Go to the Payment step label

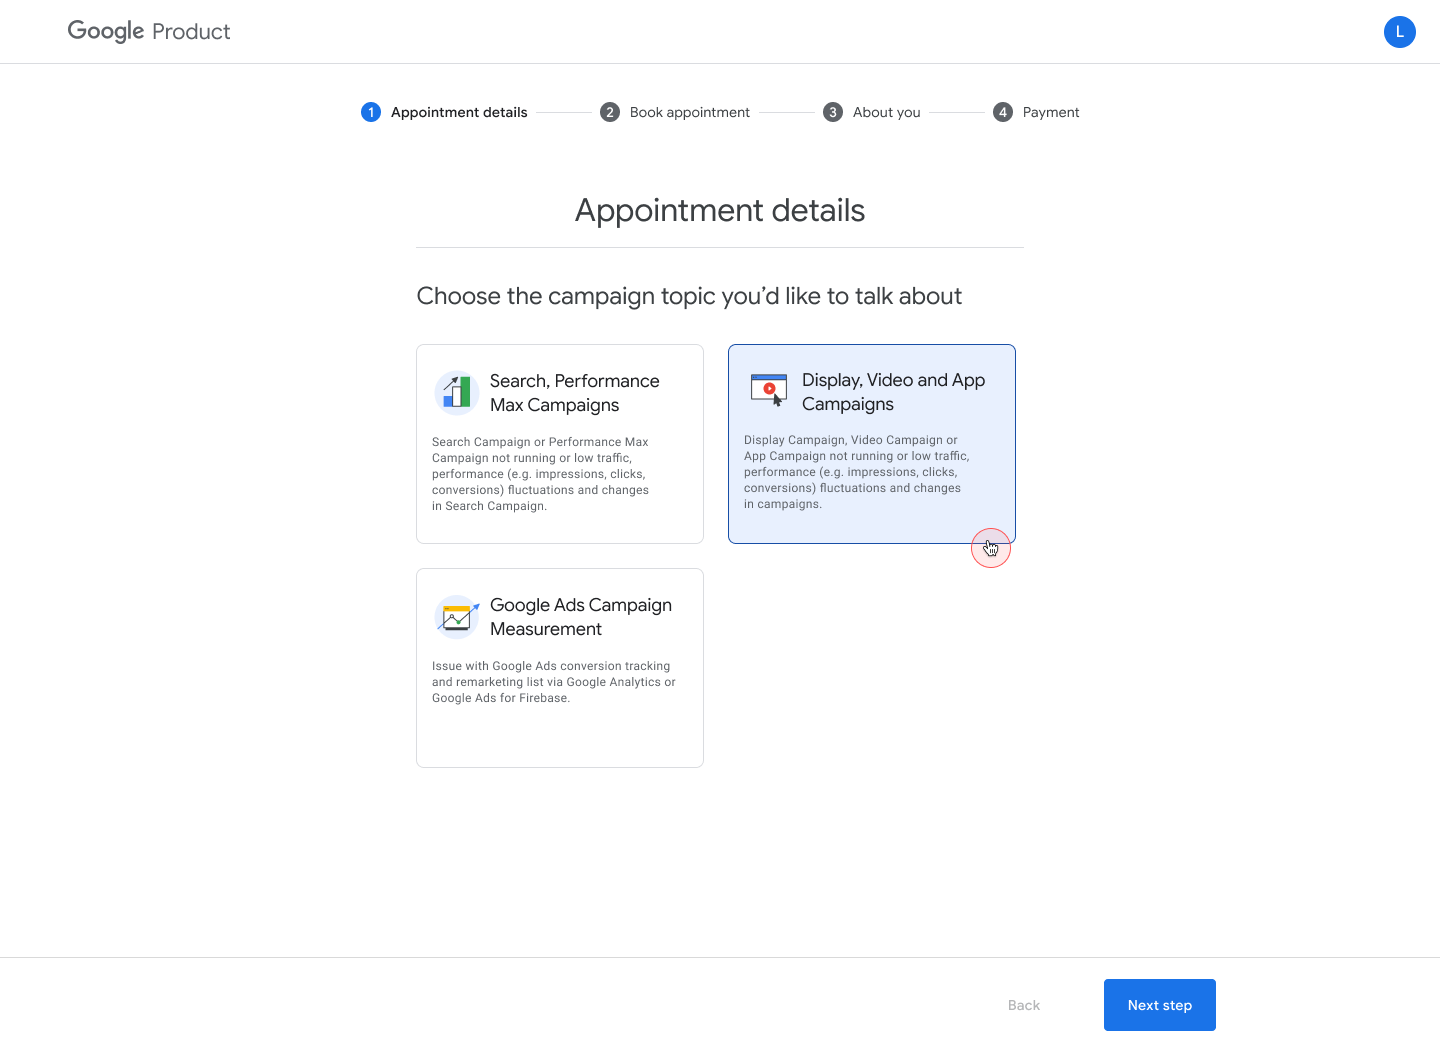(1051, 112)
